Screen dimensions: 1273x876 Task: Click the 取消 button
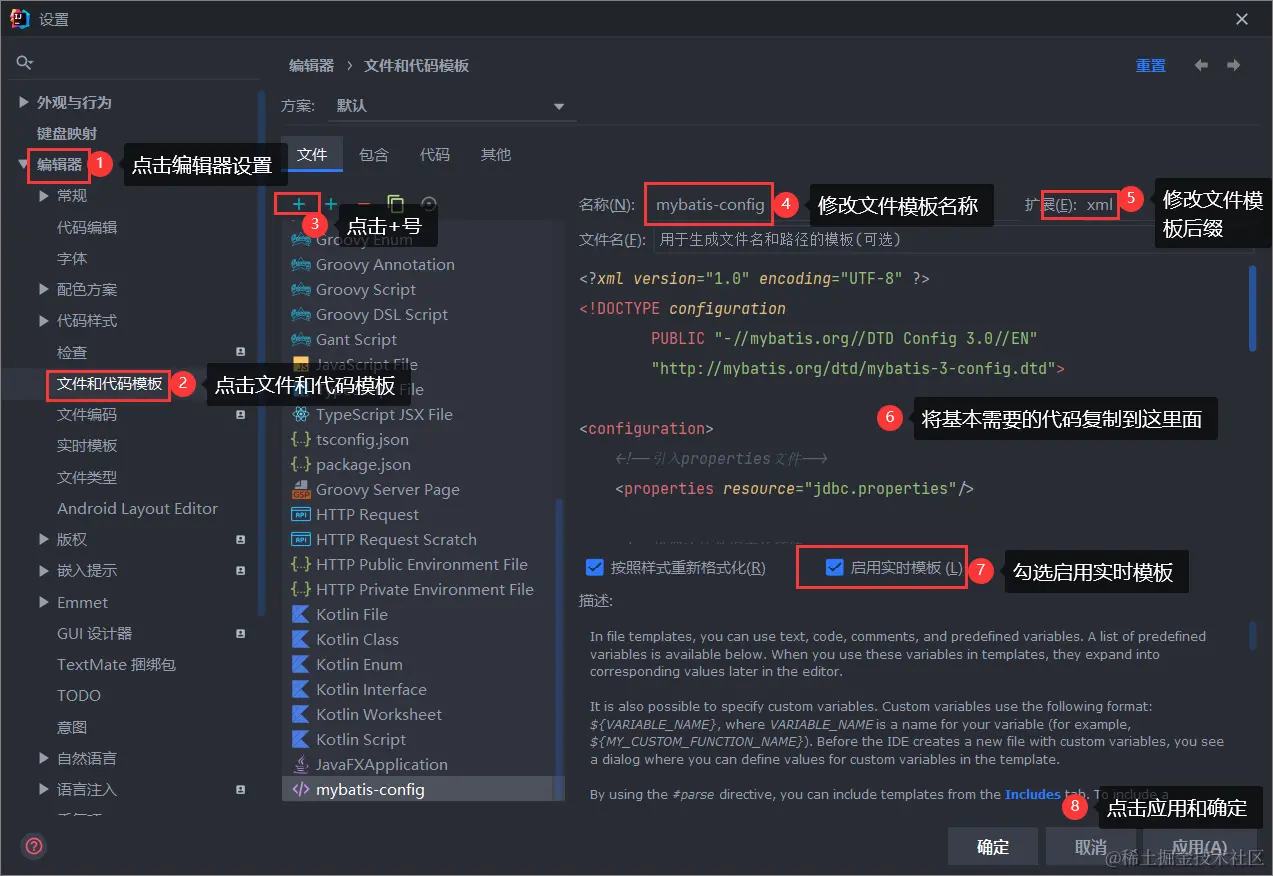(1091, 847)
